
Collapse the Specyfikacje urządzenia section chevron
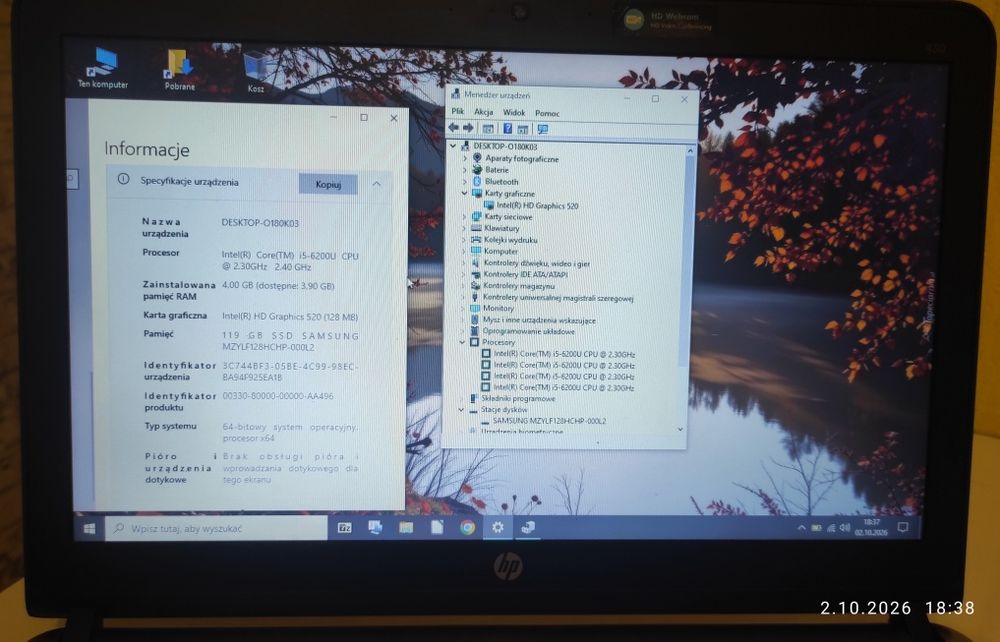(376, 184)
